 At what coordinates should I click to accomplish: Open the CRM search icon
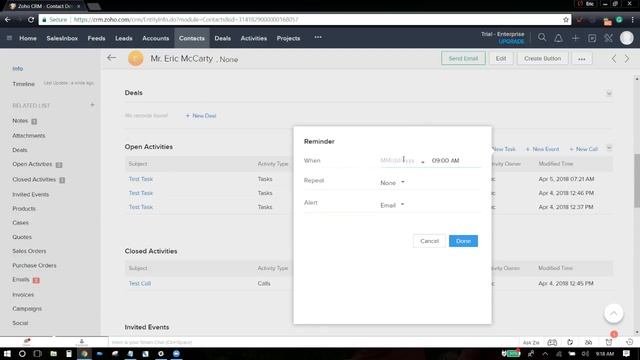click(542, 38)
